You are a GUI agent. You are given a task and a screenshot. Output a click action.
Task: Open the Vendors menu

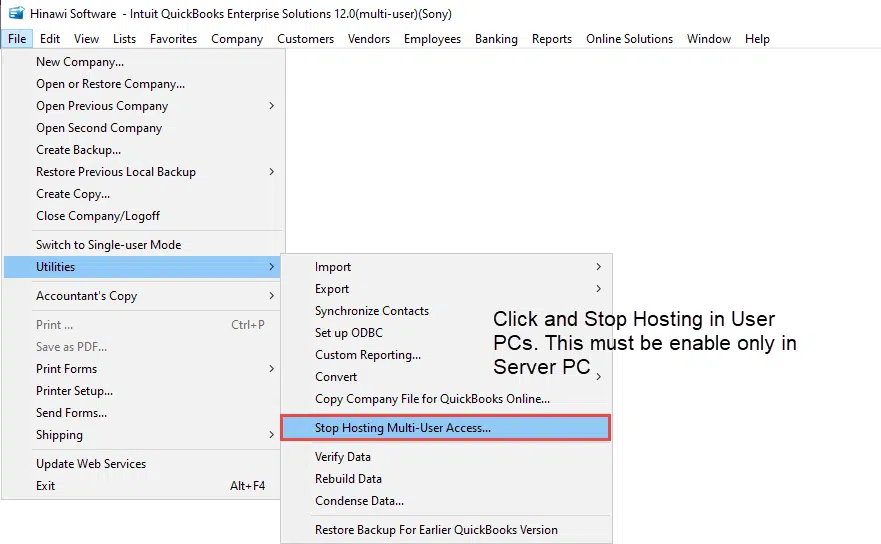coord(369,39)
